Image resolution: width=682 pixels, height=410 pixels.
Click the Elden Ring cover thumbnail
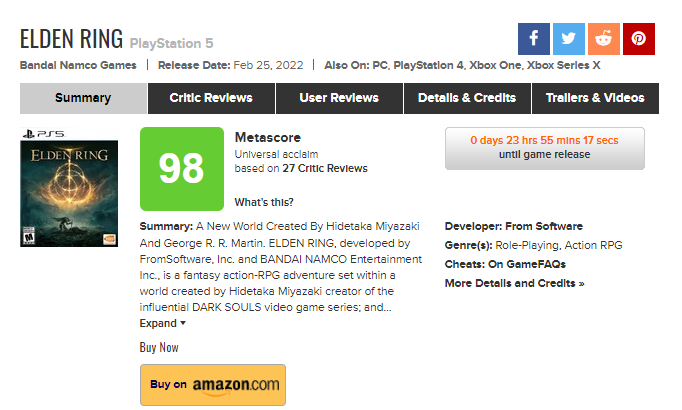(x=69, y=194)
